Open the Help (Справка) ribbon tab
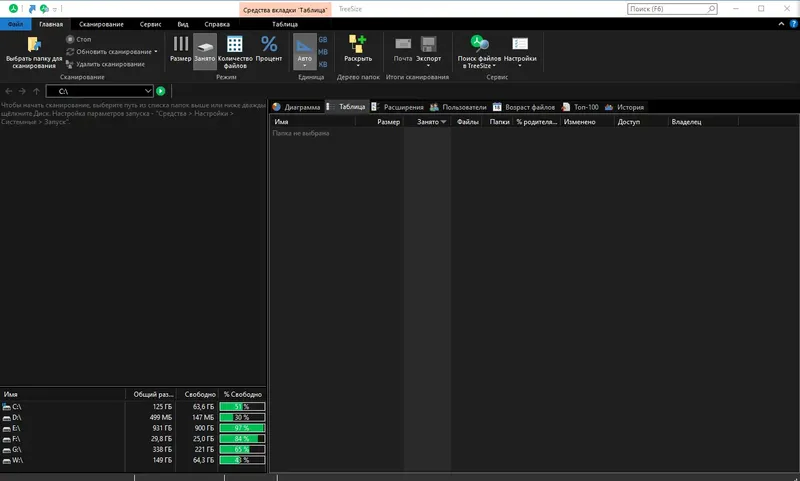800x481 pixels. (217, 24)
